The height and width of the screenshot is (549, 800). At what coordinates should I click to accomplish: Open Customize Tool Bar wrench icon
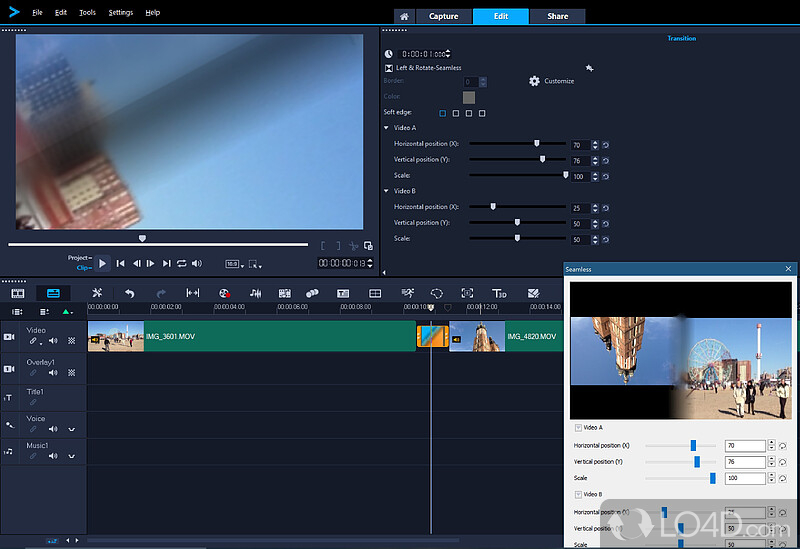pos(97,293)
